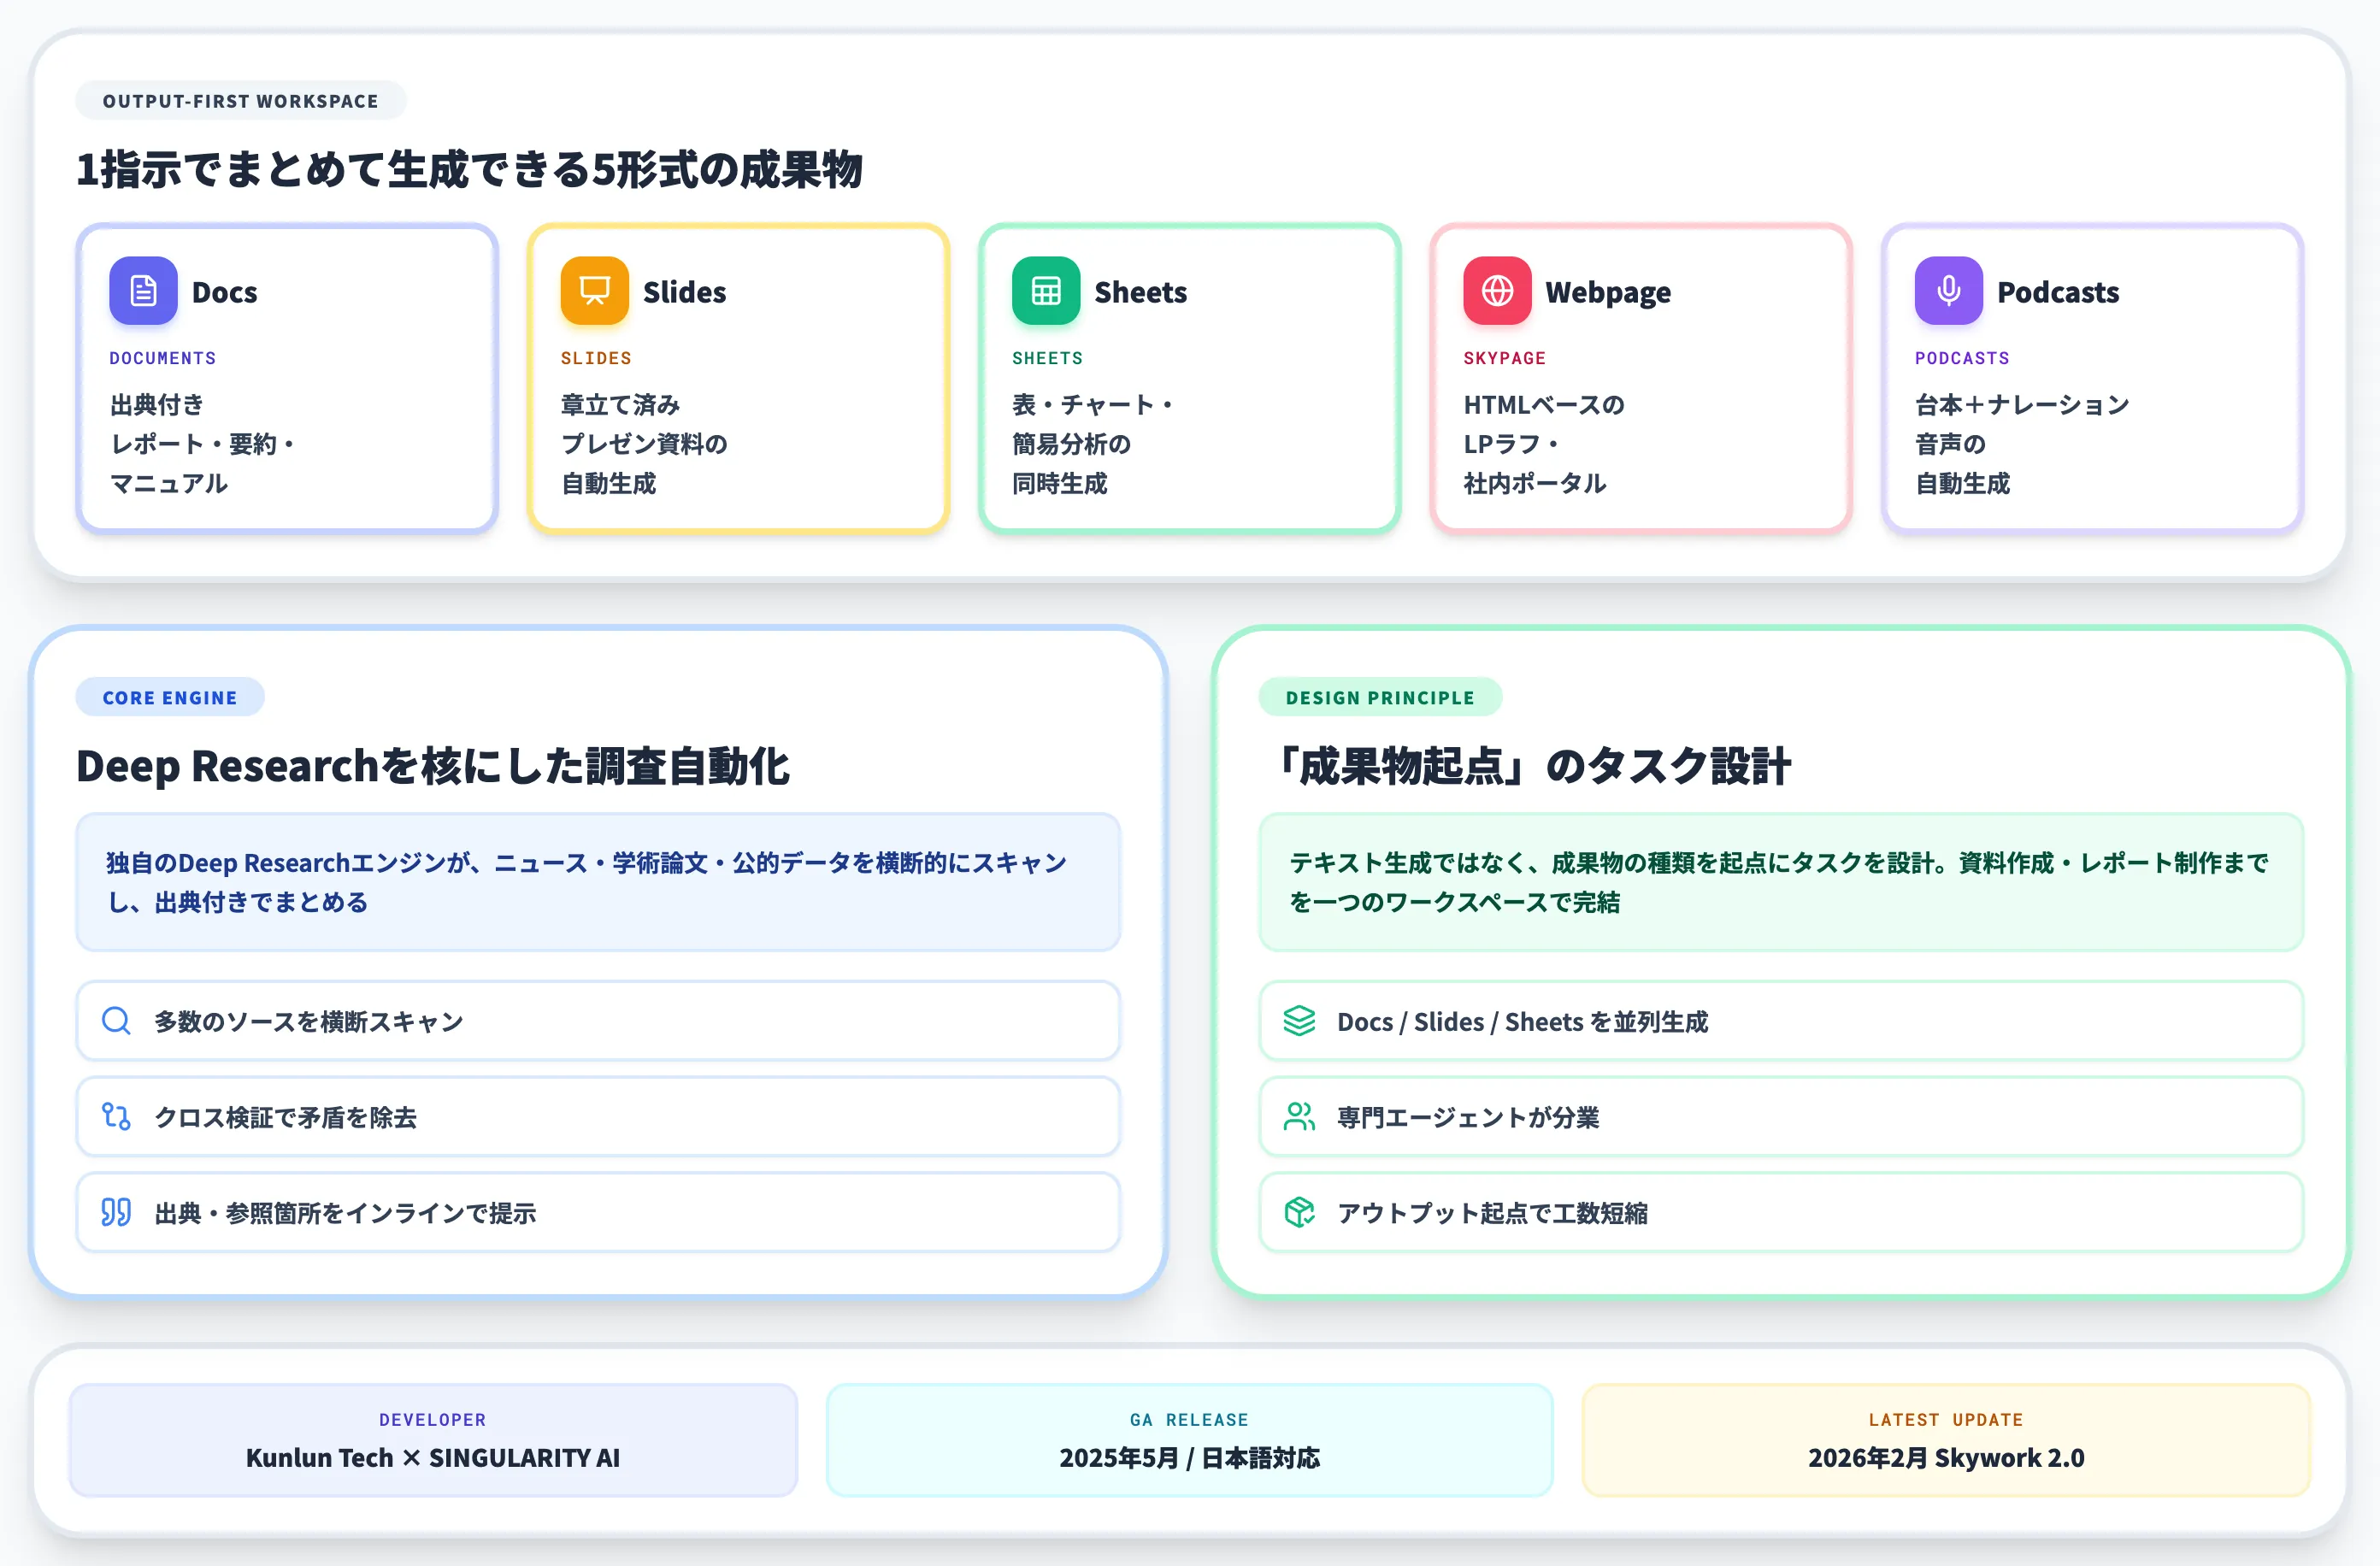Click the magnifier icon beside 多数のソースを横断スキャン

(x=116, y=1021)
